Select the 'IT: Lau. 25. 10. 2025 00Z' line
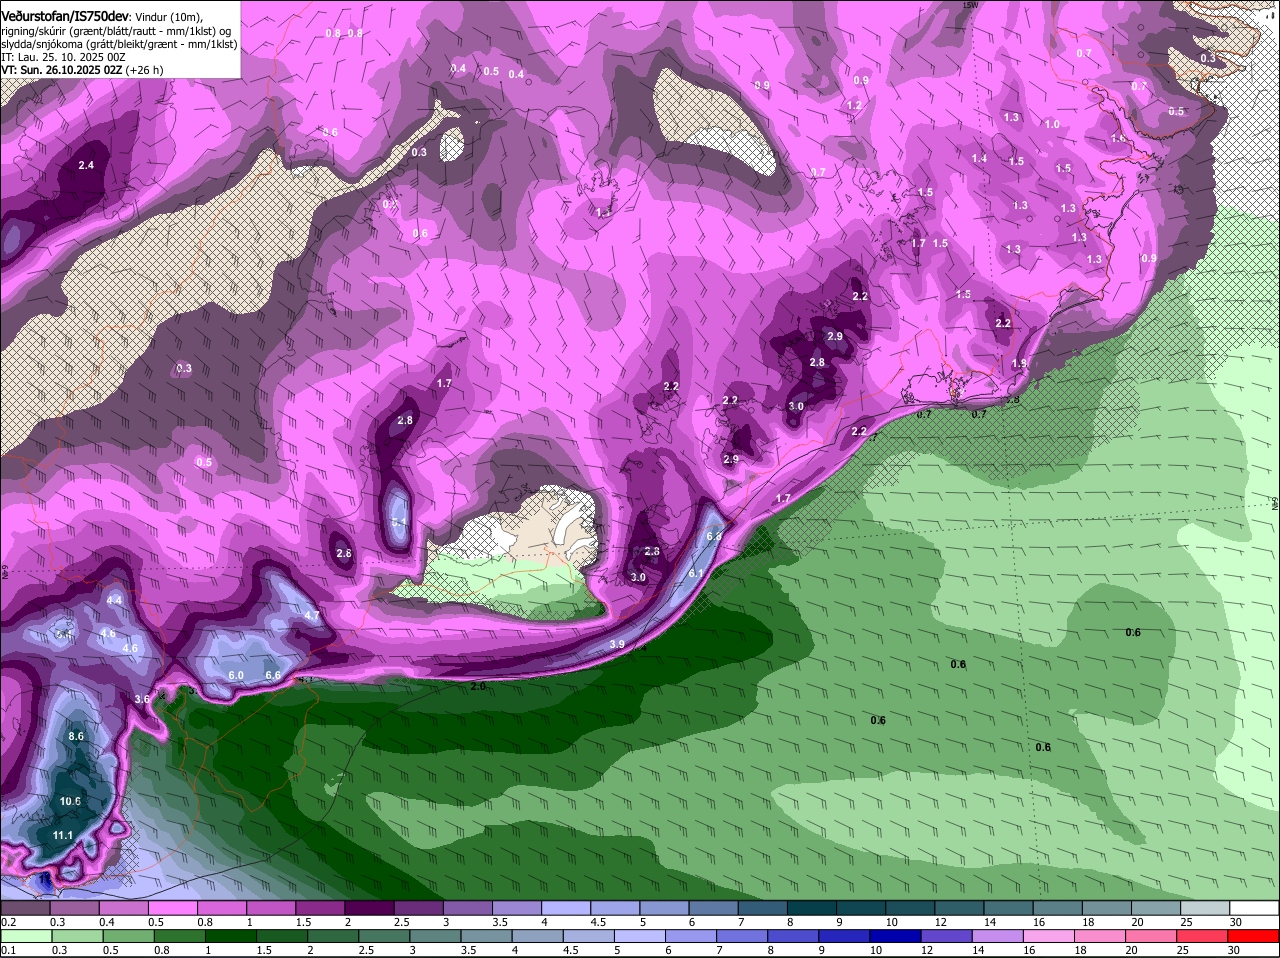Image resolution: width=1280 pixels, height=958 pixels. pyautogui.click(x=63, y=57)
